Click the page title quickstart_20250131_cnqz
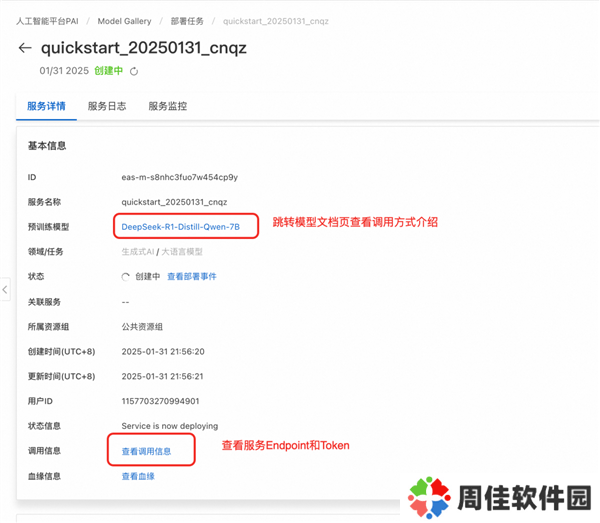The image size is (600, 523). (x=144, y=48)
